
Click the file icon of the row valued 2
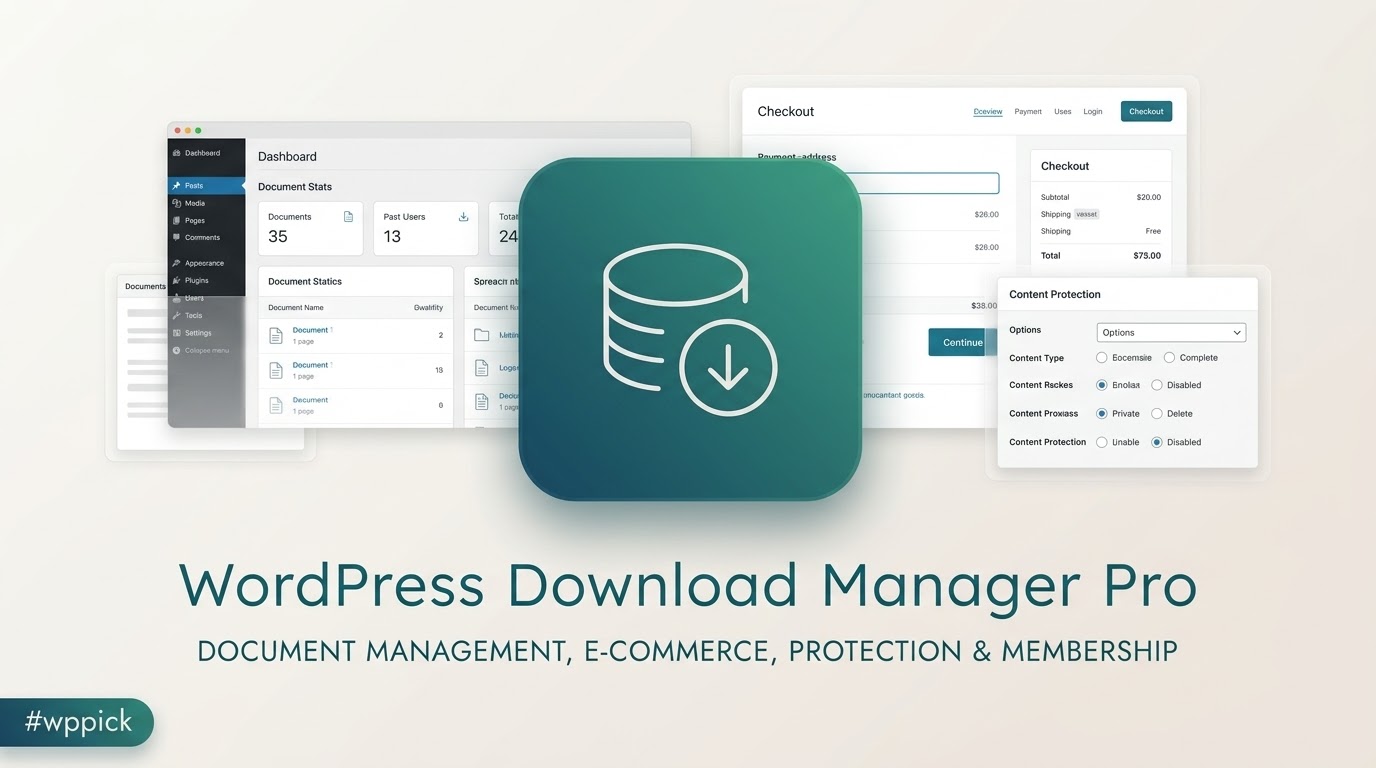[276, 335]
